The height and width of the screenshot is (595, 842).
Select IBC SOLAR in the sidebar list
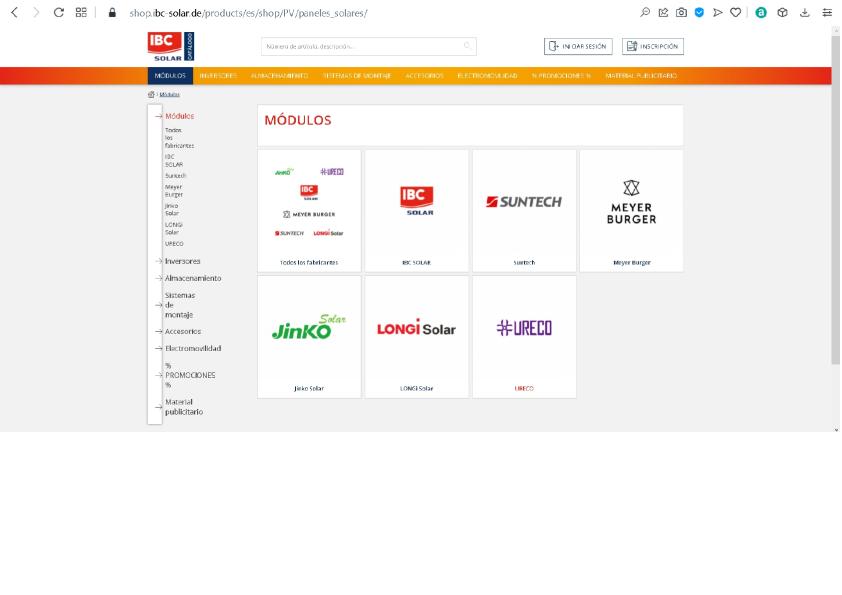(x=174, y=161)
